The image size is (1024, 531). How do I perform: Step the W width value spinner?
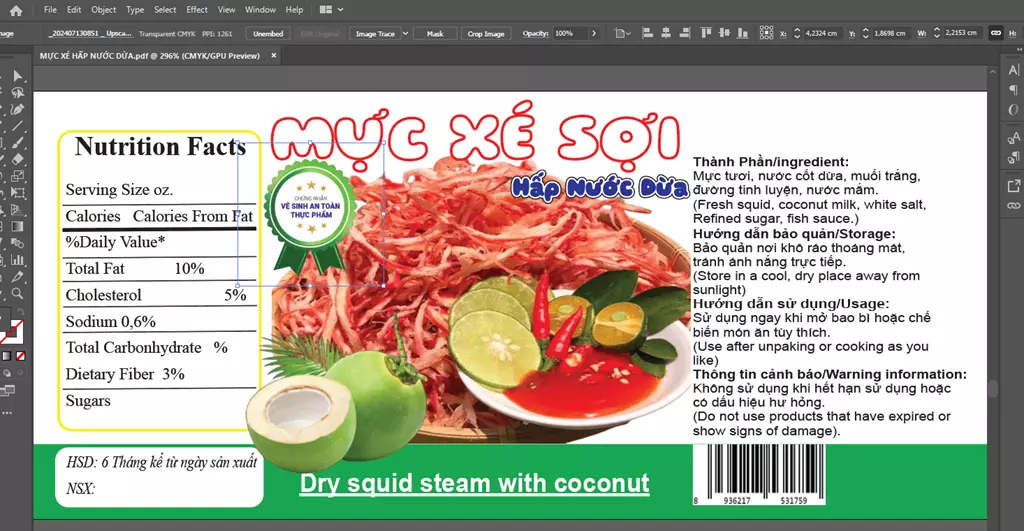coord(937,33)
